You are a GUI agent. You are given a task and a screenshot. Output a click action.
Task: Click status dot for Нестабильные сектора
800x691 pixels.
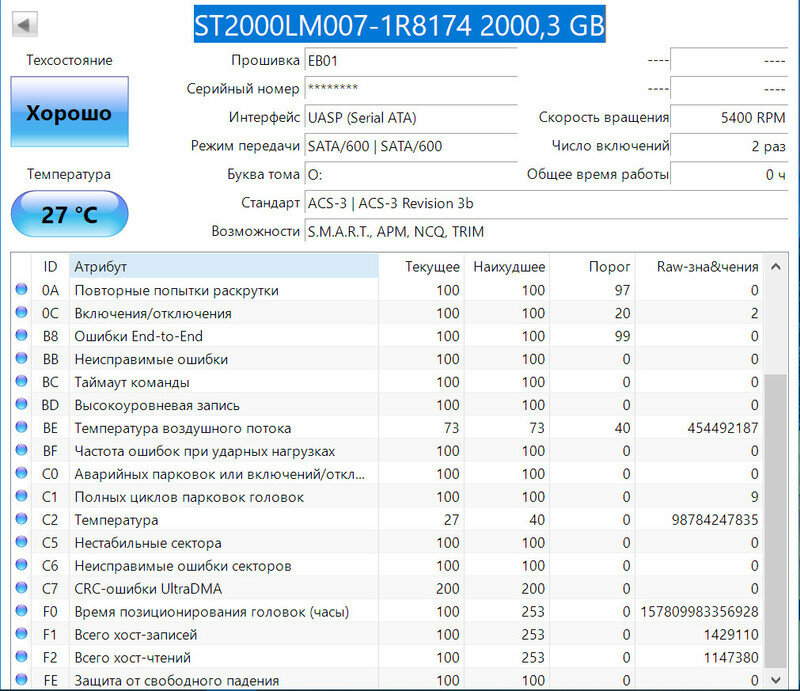[x=21, y=542]
